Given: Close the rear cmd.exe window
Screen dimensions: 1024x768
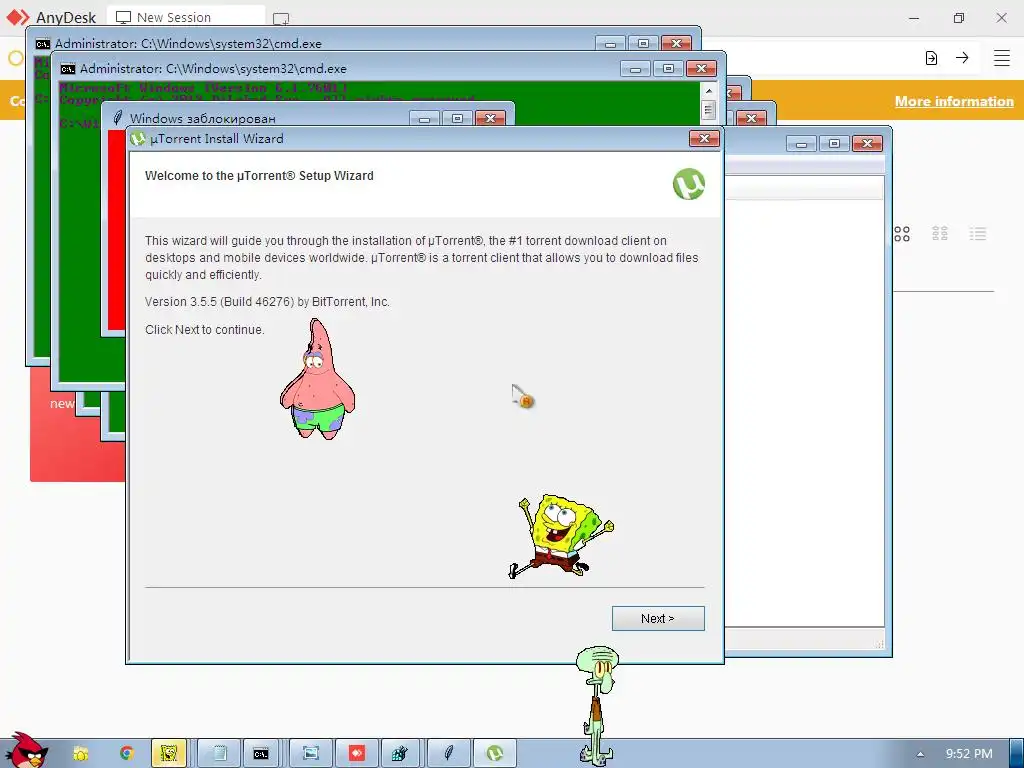Looking at the screenshot, I should 677,44.
